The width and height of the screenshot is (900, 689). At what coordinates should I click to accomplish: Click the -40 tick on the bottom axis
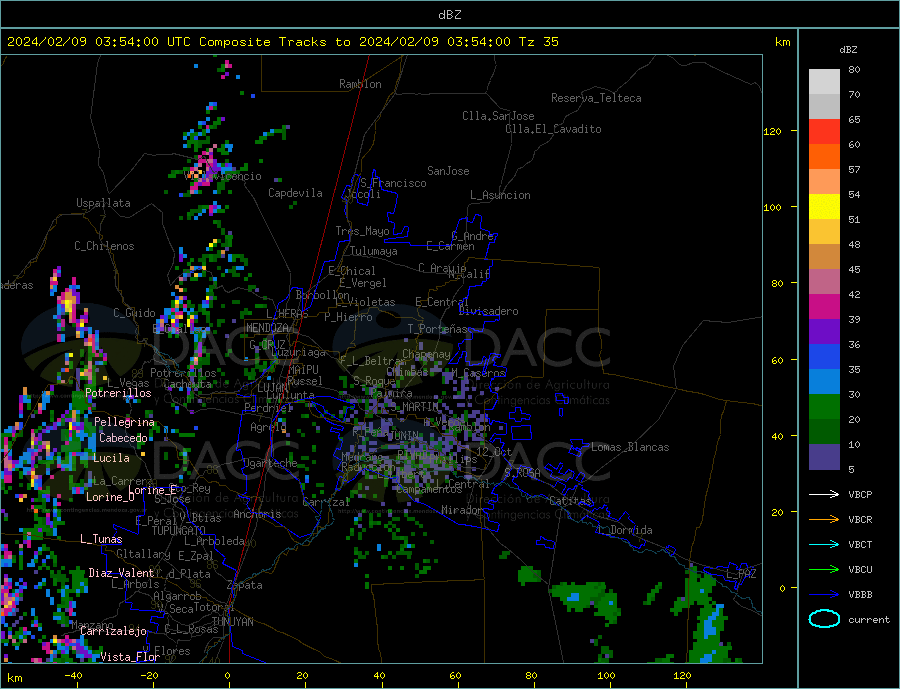[x=73, y=675]
